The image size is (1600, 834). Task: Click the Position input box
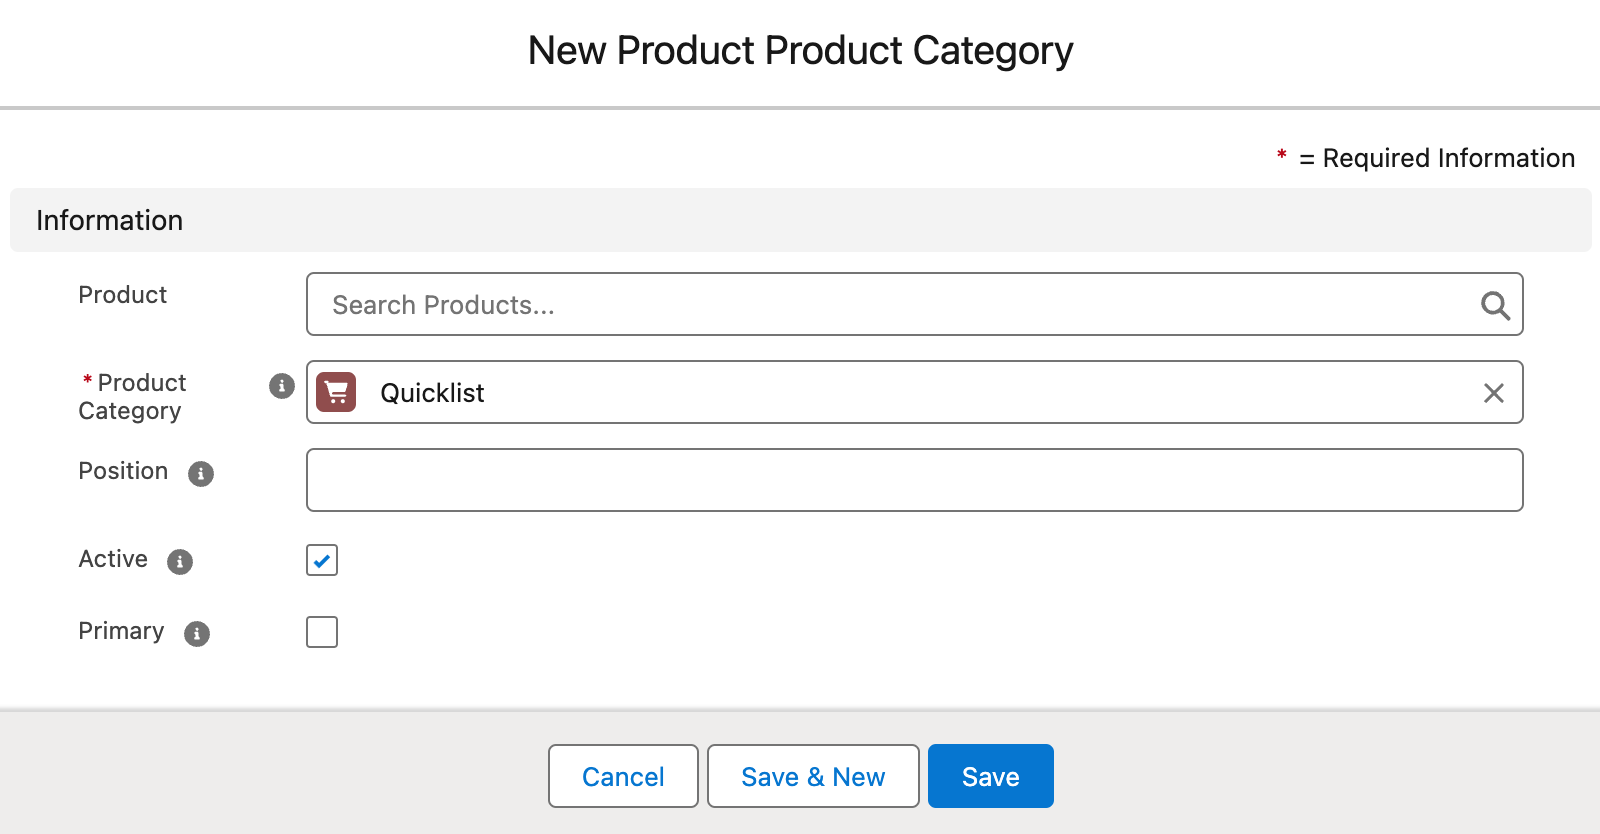pyautogui.click(x=914, y=480)
